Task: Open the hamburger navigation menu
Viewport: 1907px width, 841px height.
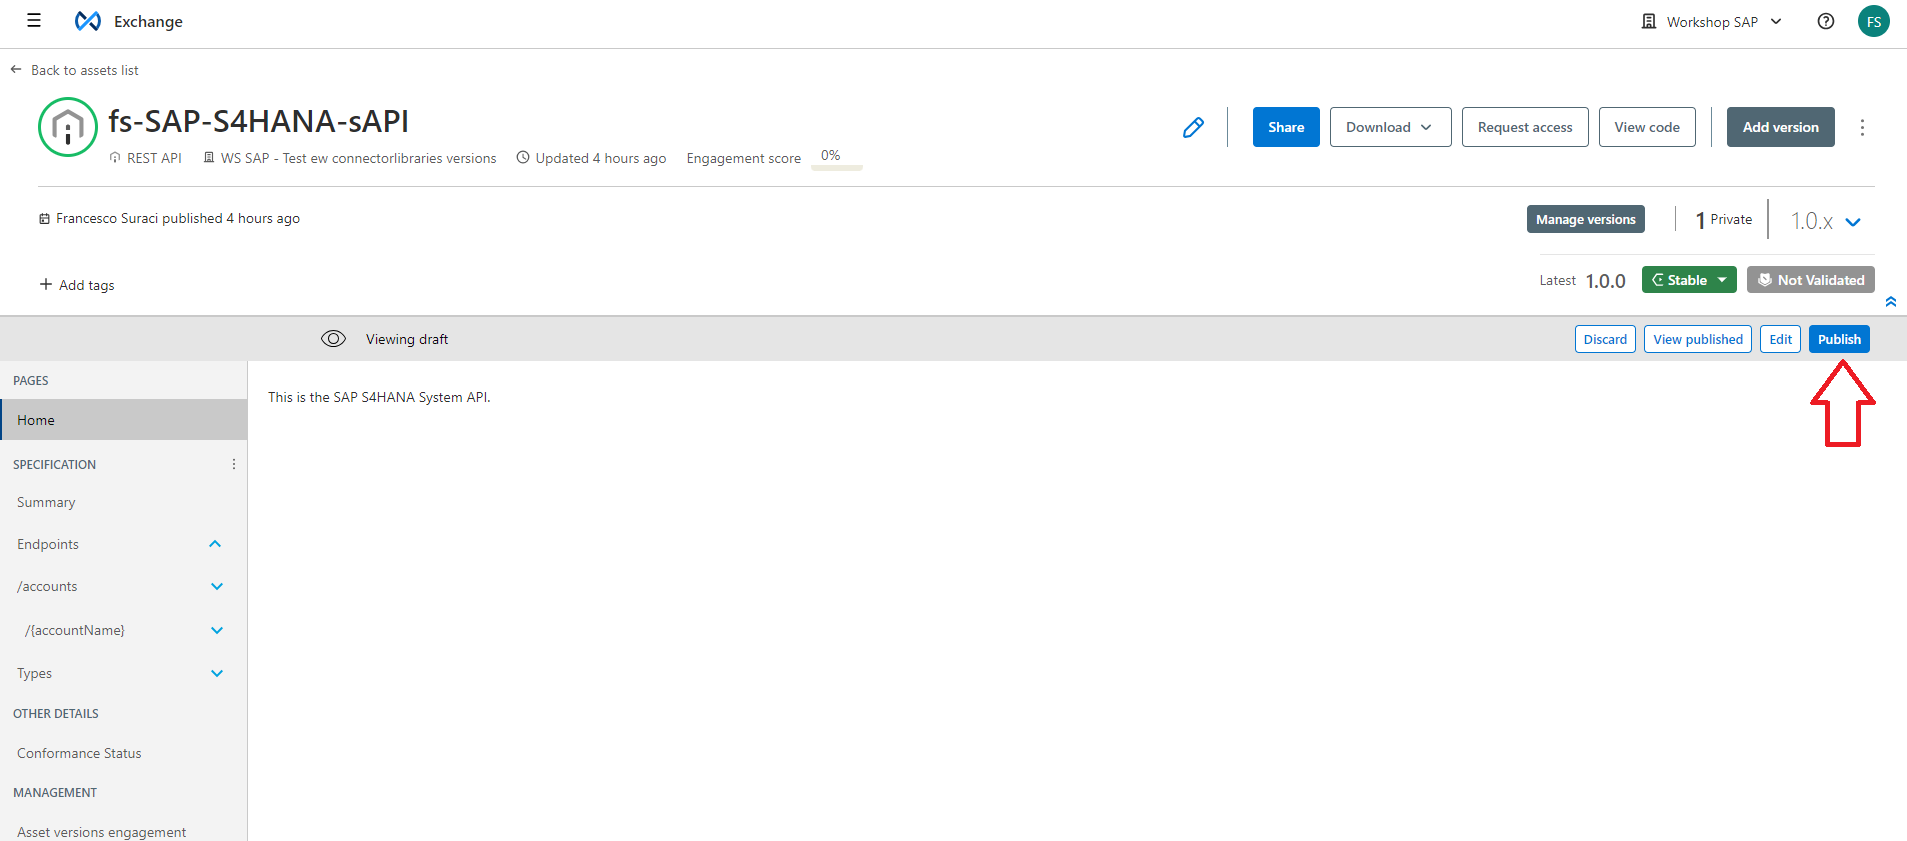Action: pos(34,21)
